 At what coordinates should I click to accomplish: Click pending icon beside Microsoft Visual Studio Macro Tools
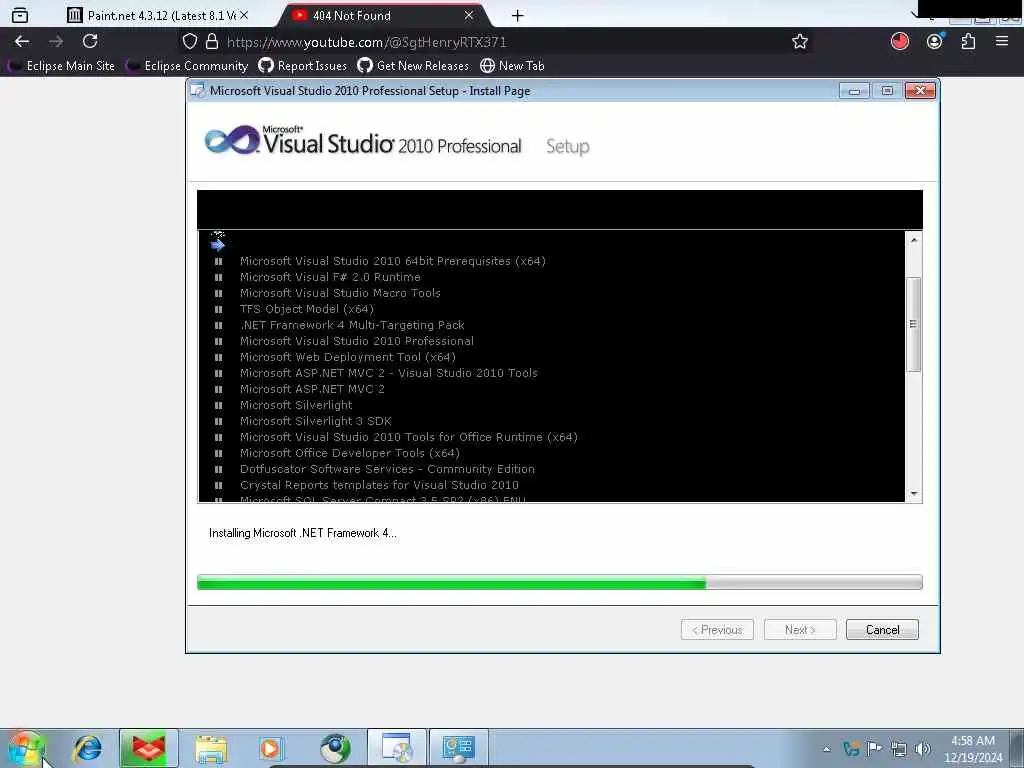click(218, 293)
